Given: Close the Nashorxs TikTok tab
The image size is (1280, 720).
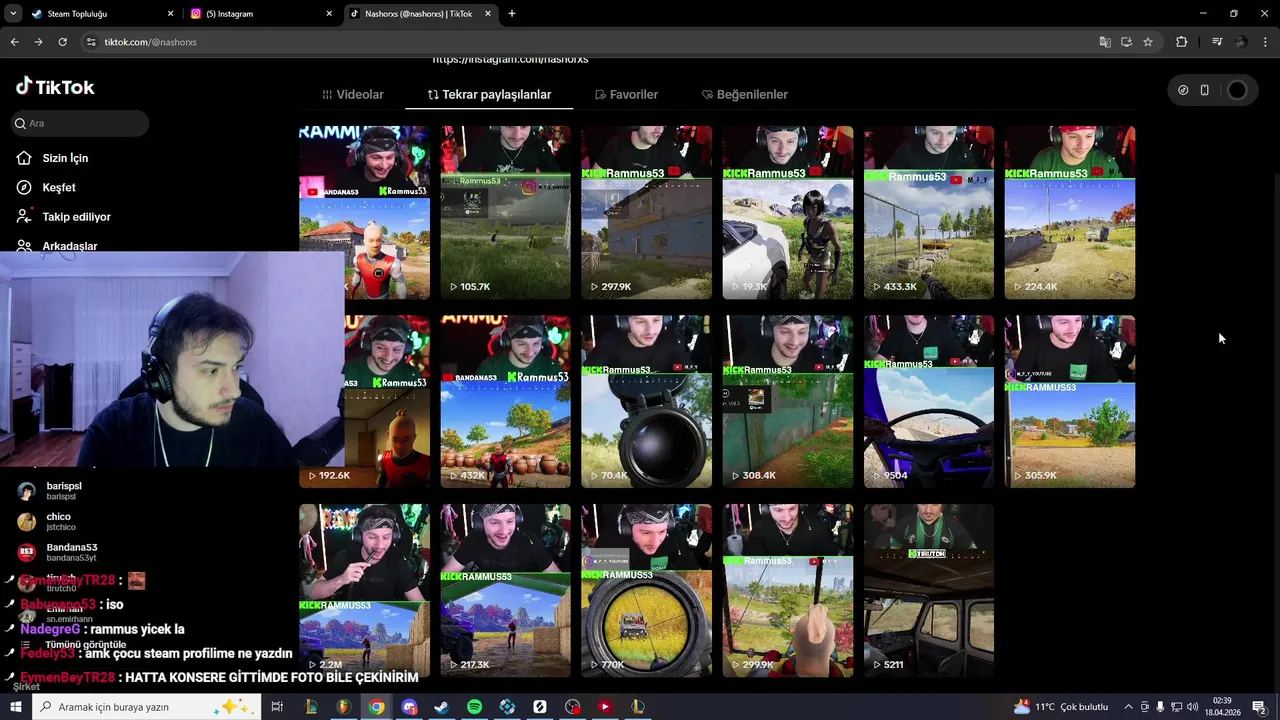Looking at the screenshot, I should 488,14.
